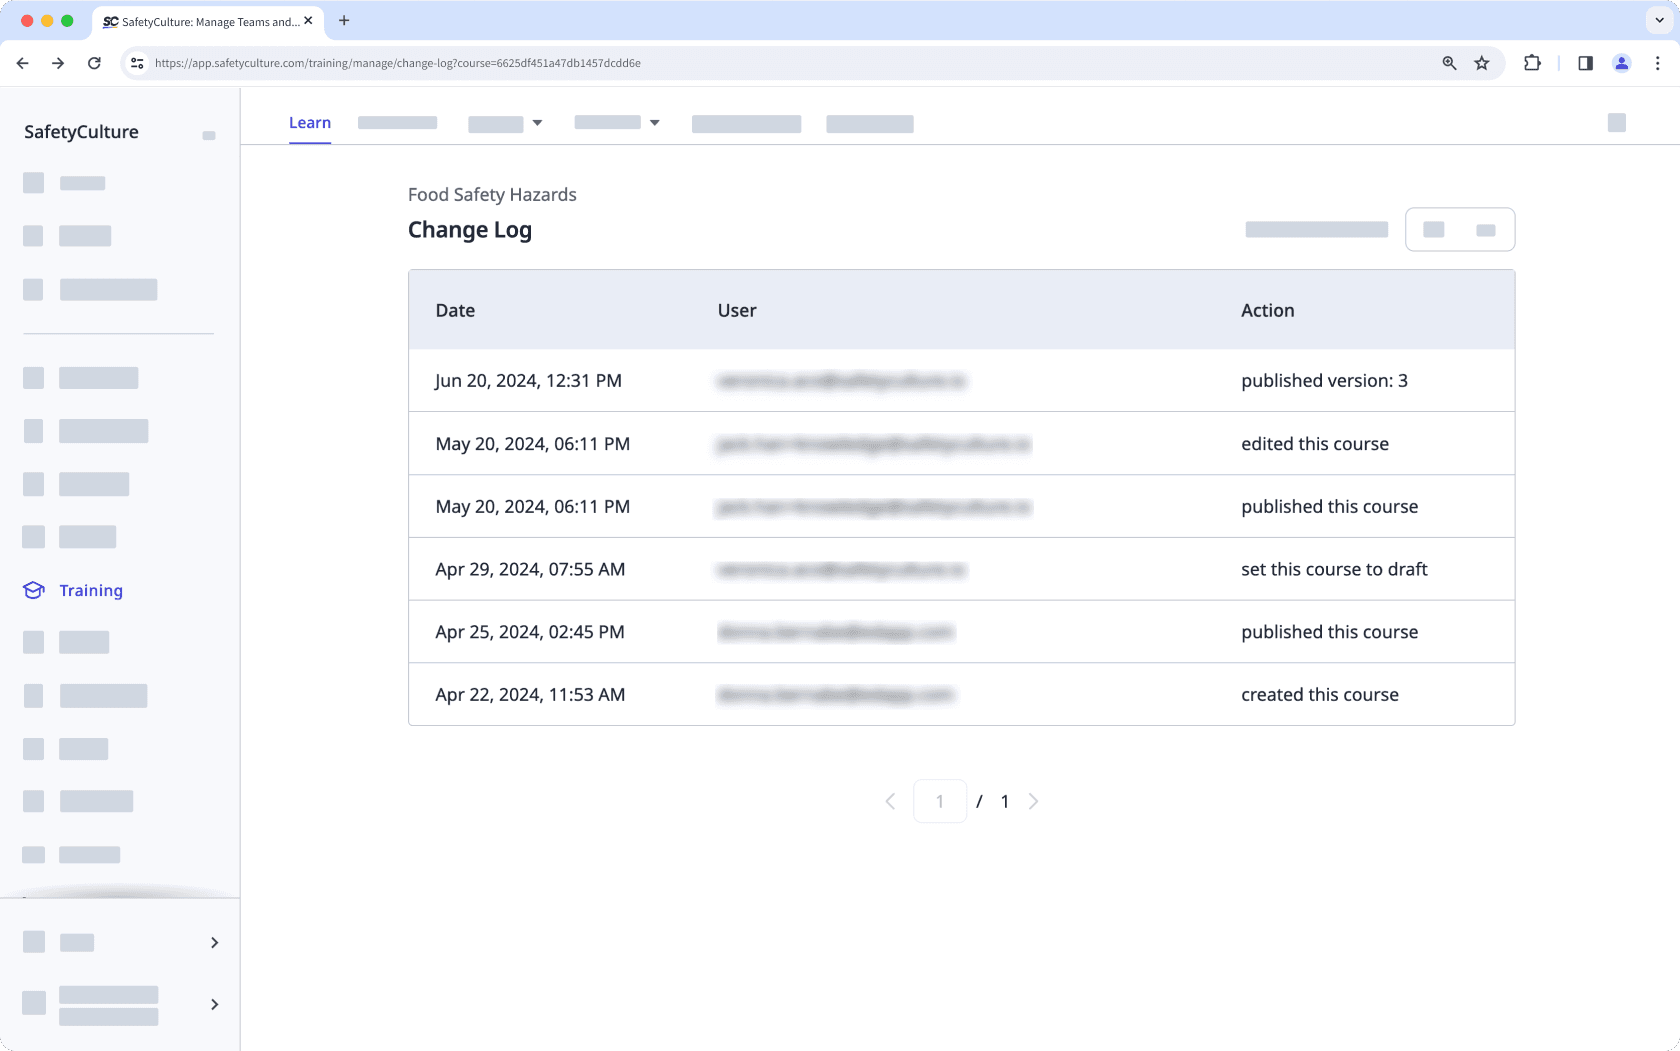Click the page number input showing 1
Viewport: 1680px width, 1051px height.
point(940,801)
